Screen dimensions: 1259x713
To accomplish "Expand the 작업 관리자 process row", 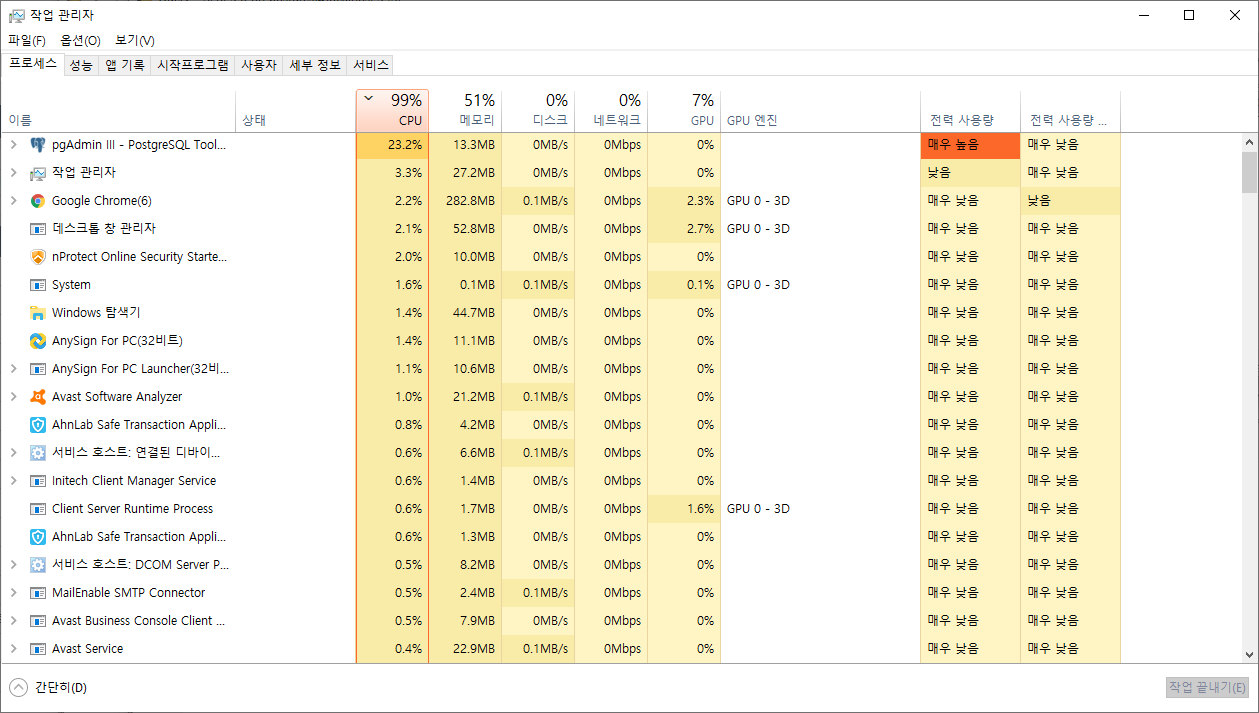I will click(x=13, y=173).
